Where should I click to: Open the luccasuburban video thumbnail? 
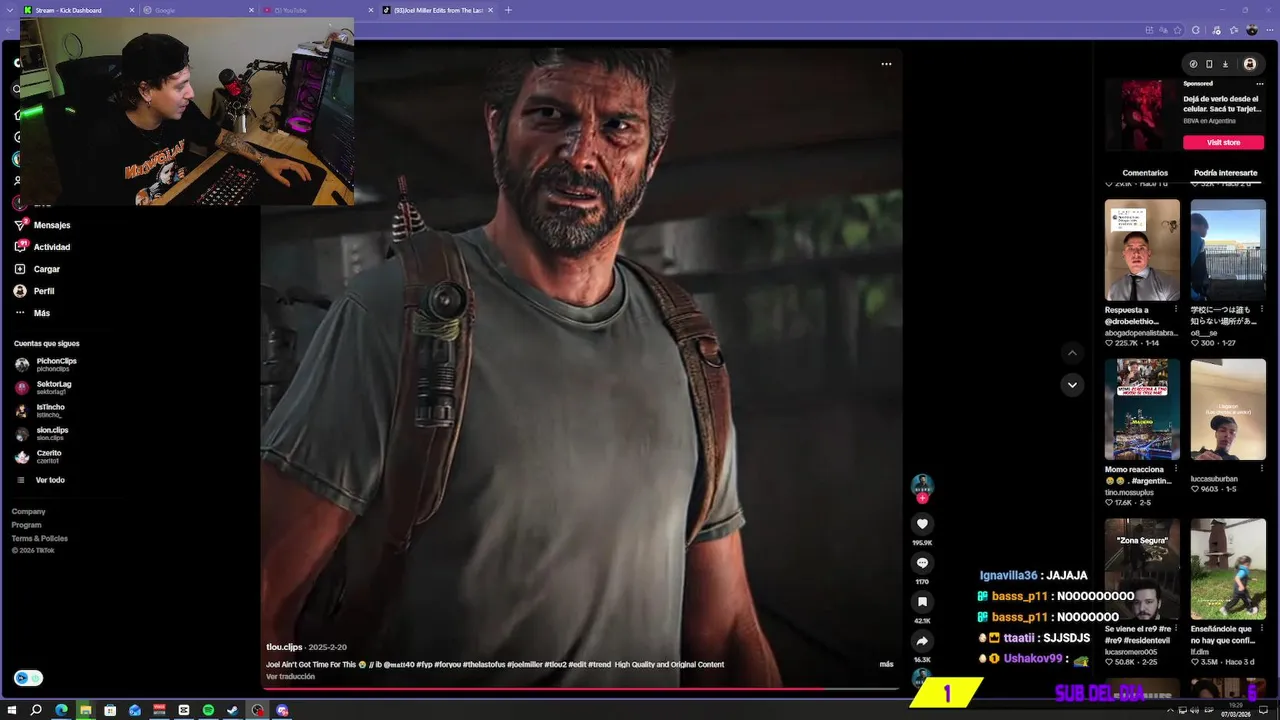point(1228,409)
